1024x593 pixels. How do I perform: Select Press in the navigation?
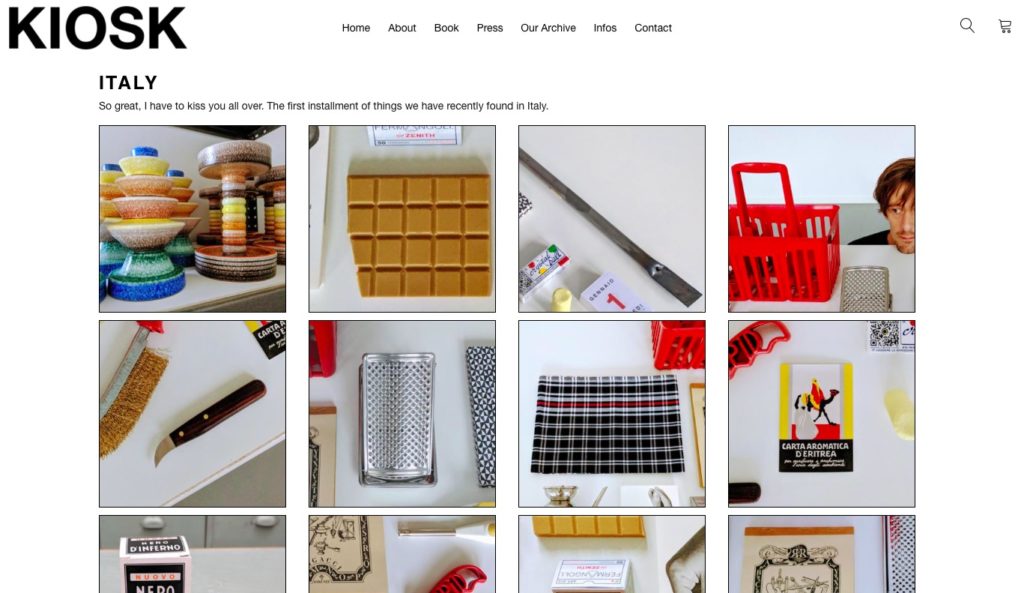coord(489,28)
